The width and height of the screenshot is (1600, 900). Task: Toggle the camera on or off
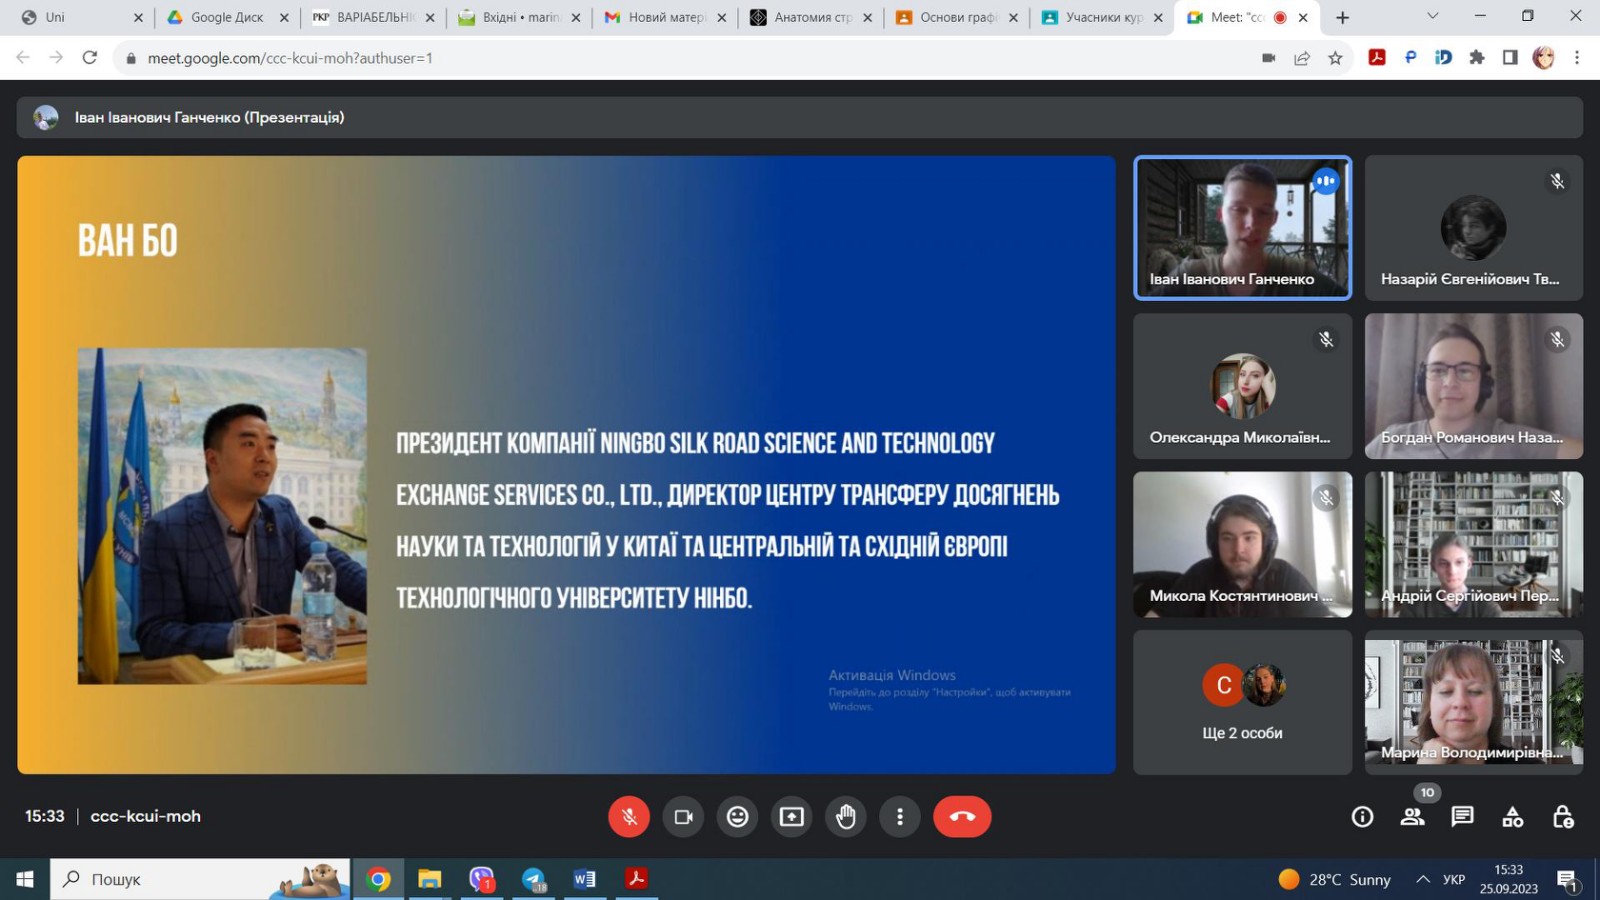pyautogui.click(x=683, y=817)
